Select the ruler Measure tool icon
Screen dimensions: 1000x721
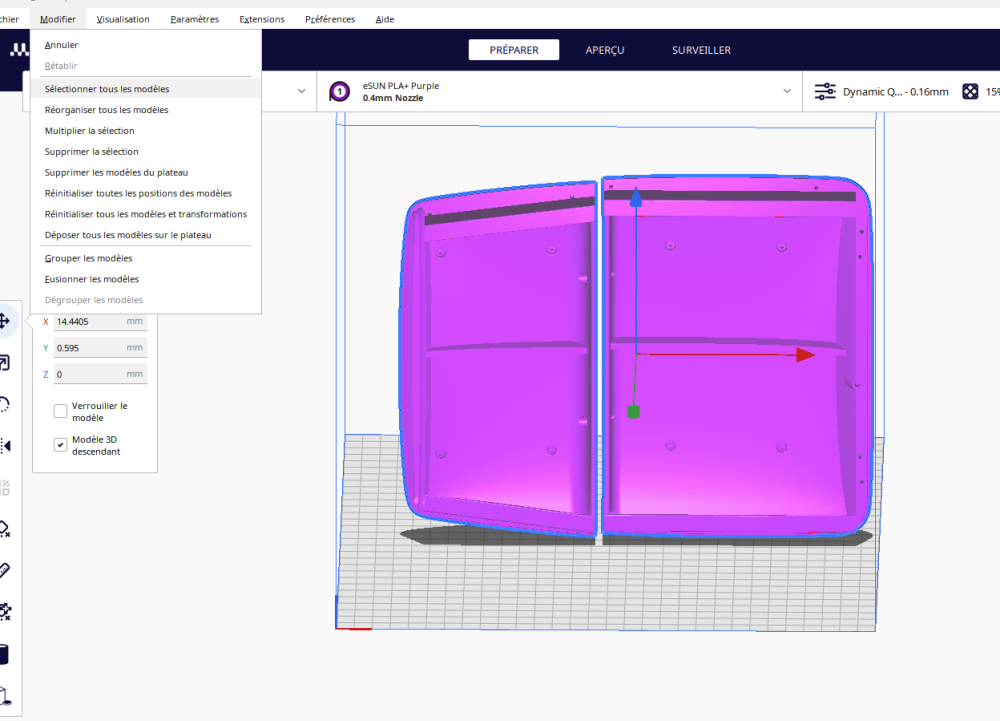[5, 571]
